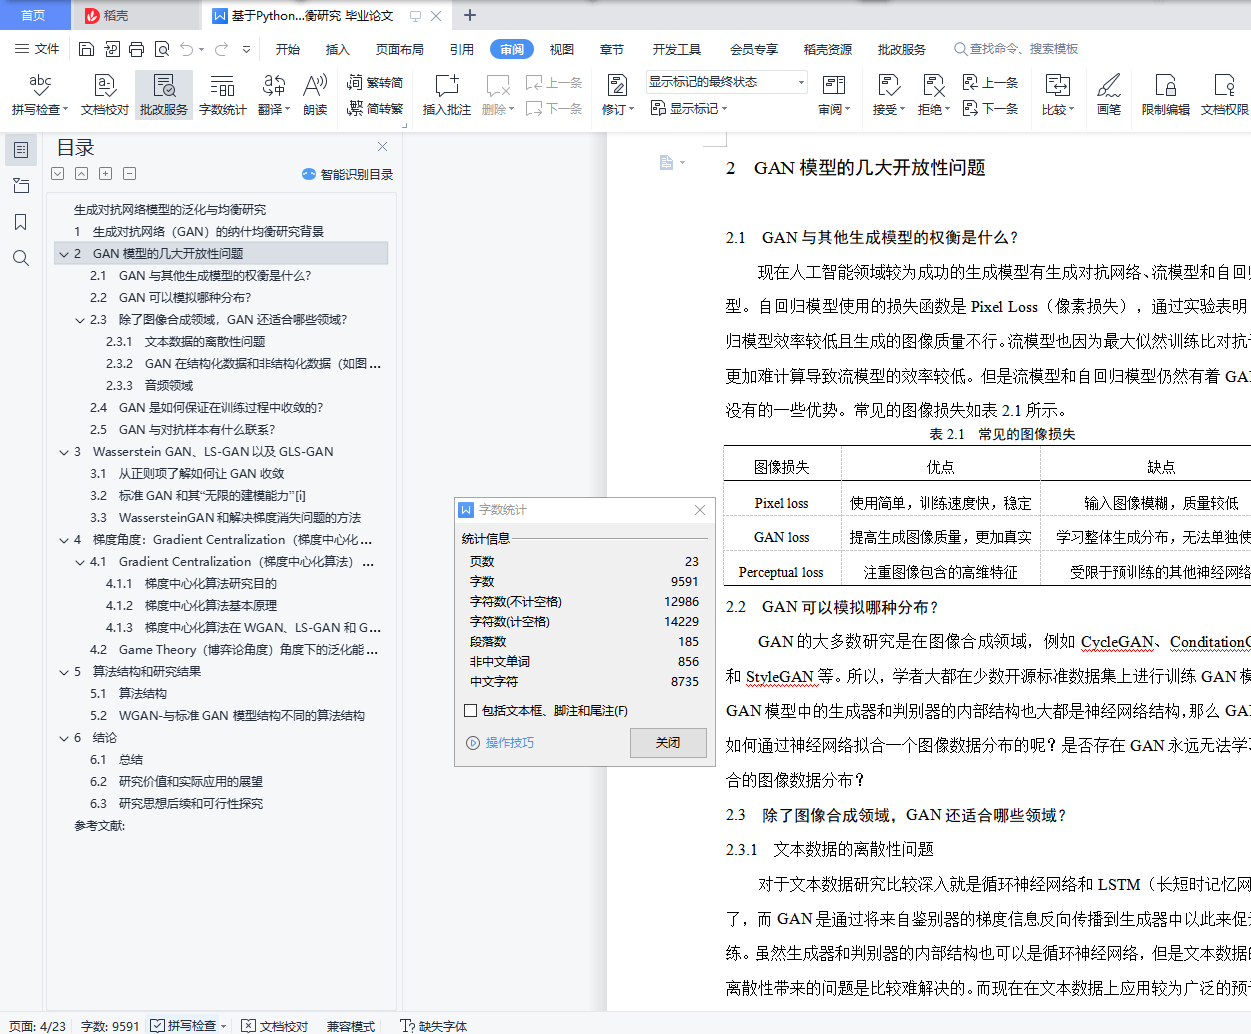Open the 文件 file menu
Screen dimensions: 1251x1034
(x=37, y=49)
